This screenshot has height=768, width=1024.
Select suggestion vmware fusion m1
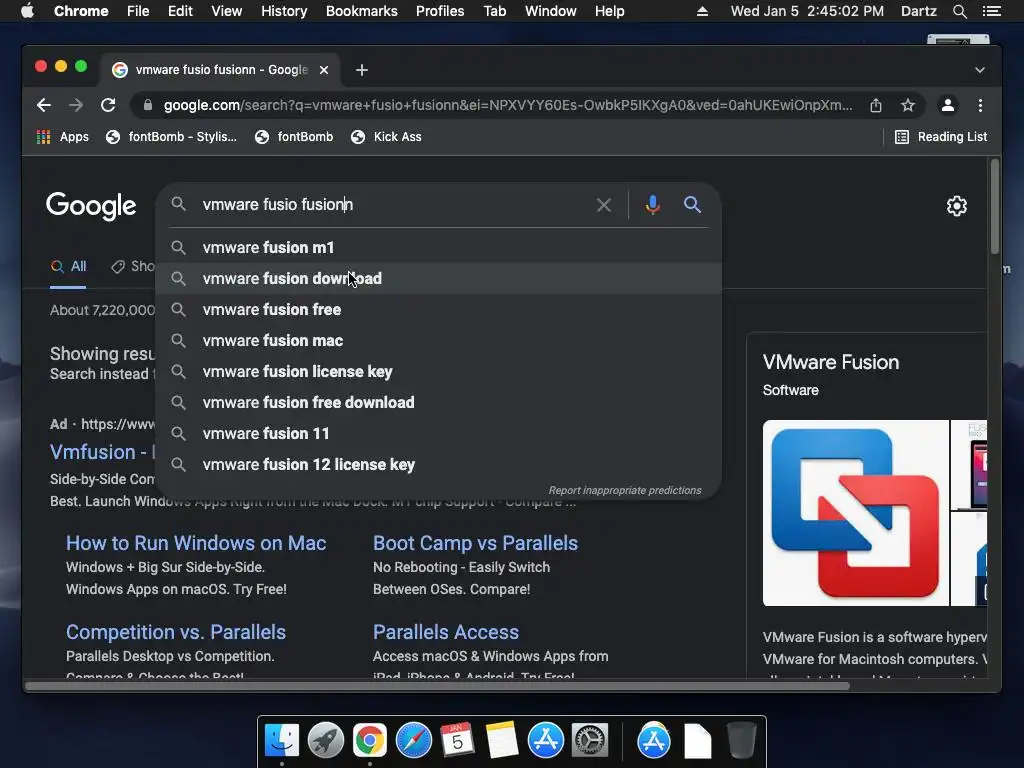coord(439,248)
